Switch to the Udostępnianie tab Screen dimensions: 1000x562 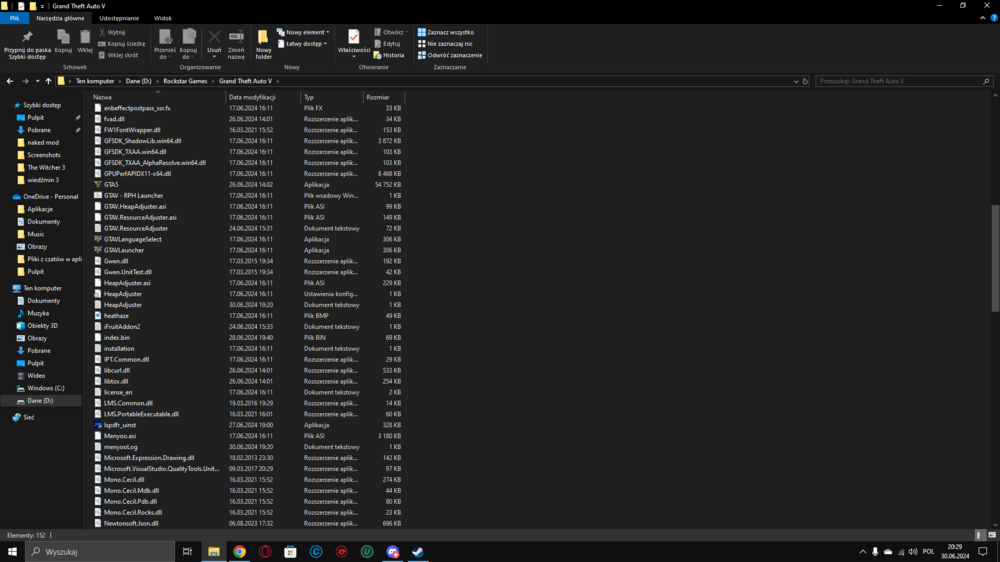coord(119,18)
